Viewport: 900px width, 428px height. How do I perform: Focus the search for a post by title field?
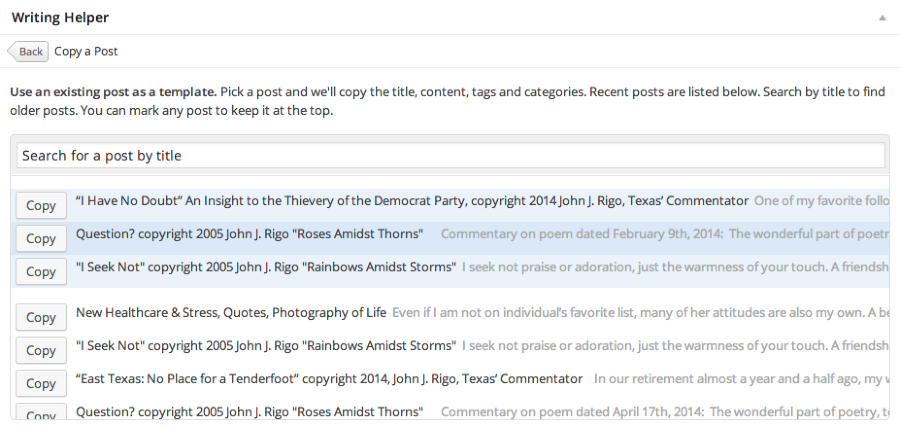pyautogui.click(x=450, y=156)
